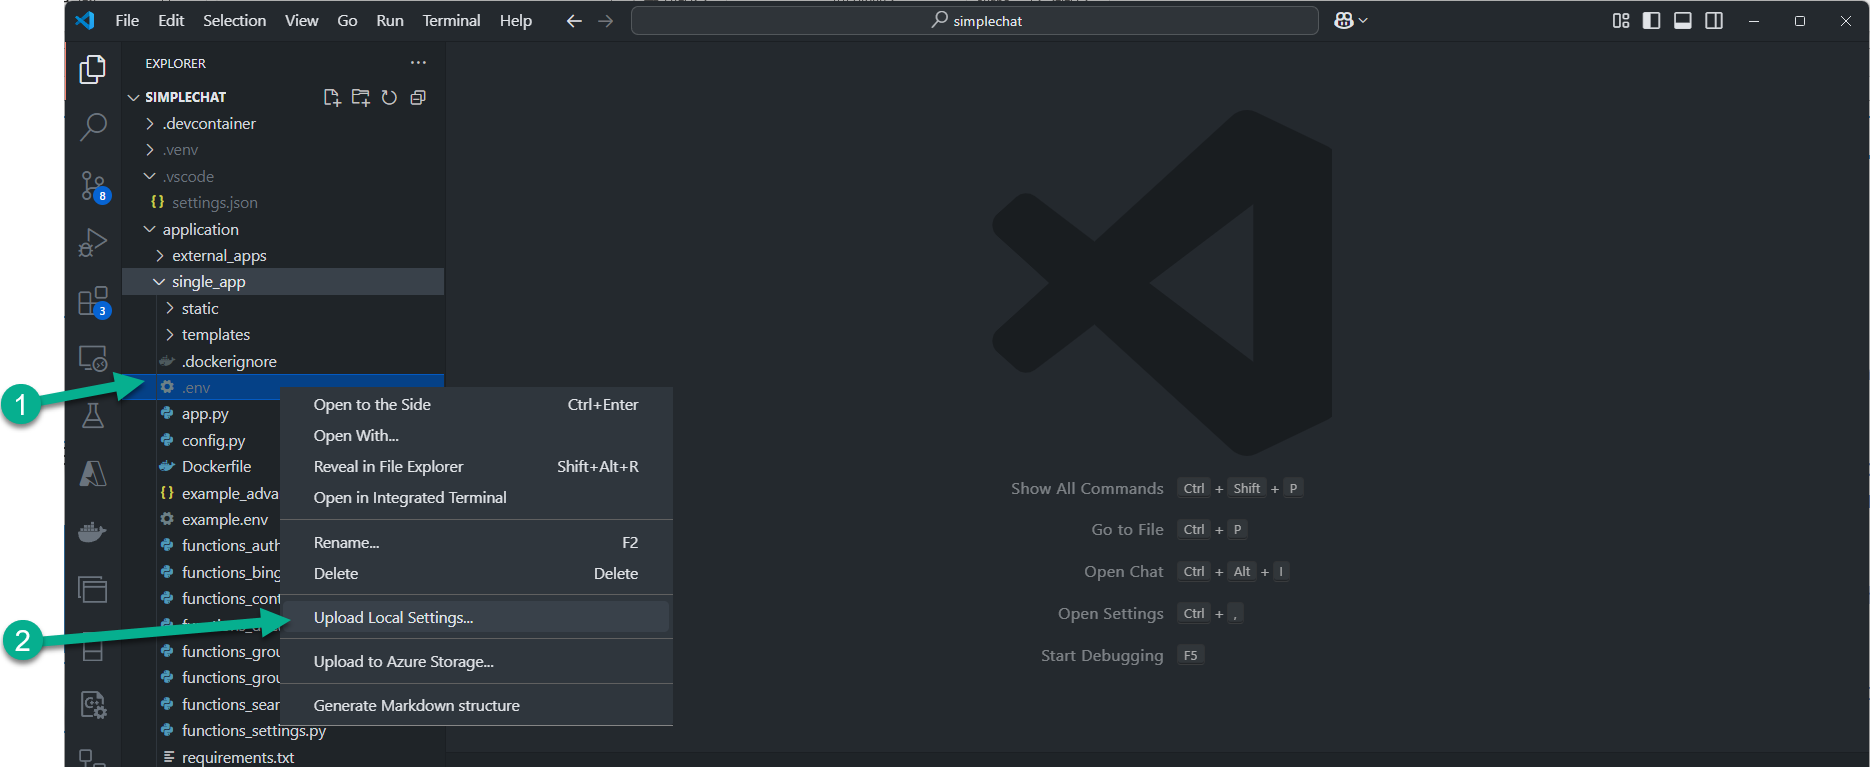This screenshot has width=1870, height=767.
Task: Collapse the single_app folder
Action: coord(208,282)
